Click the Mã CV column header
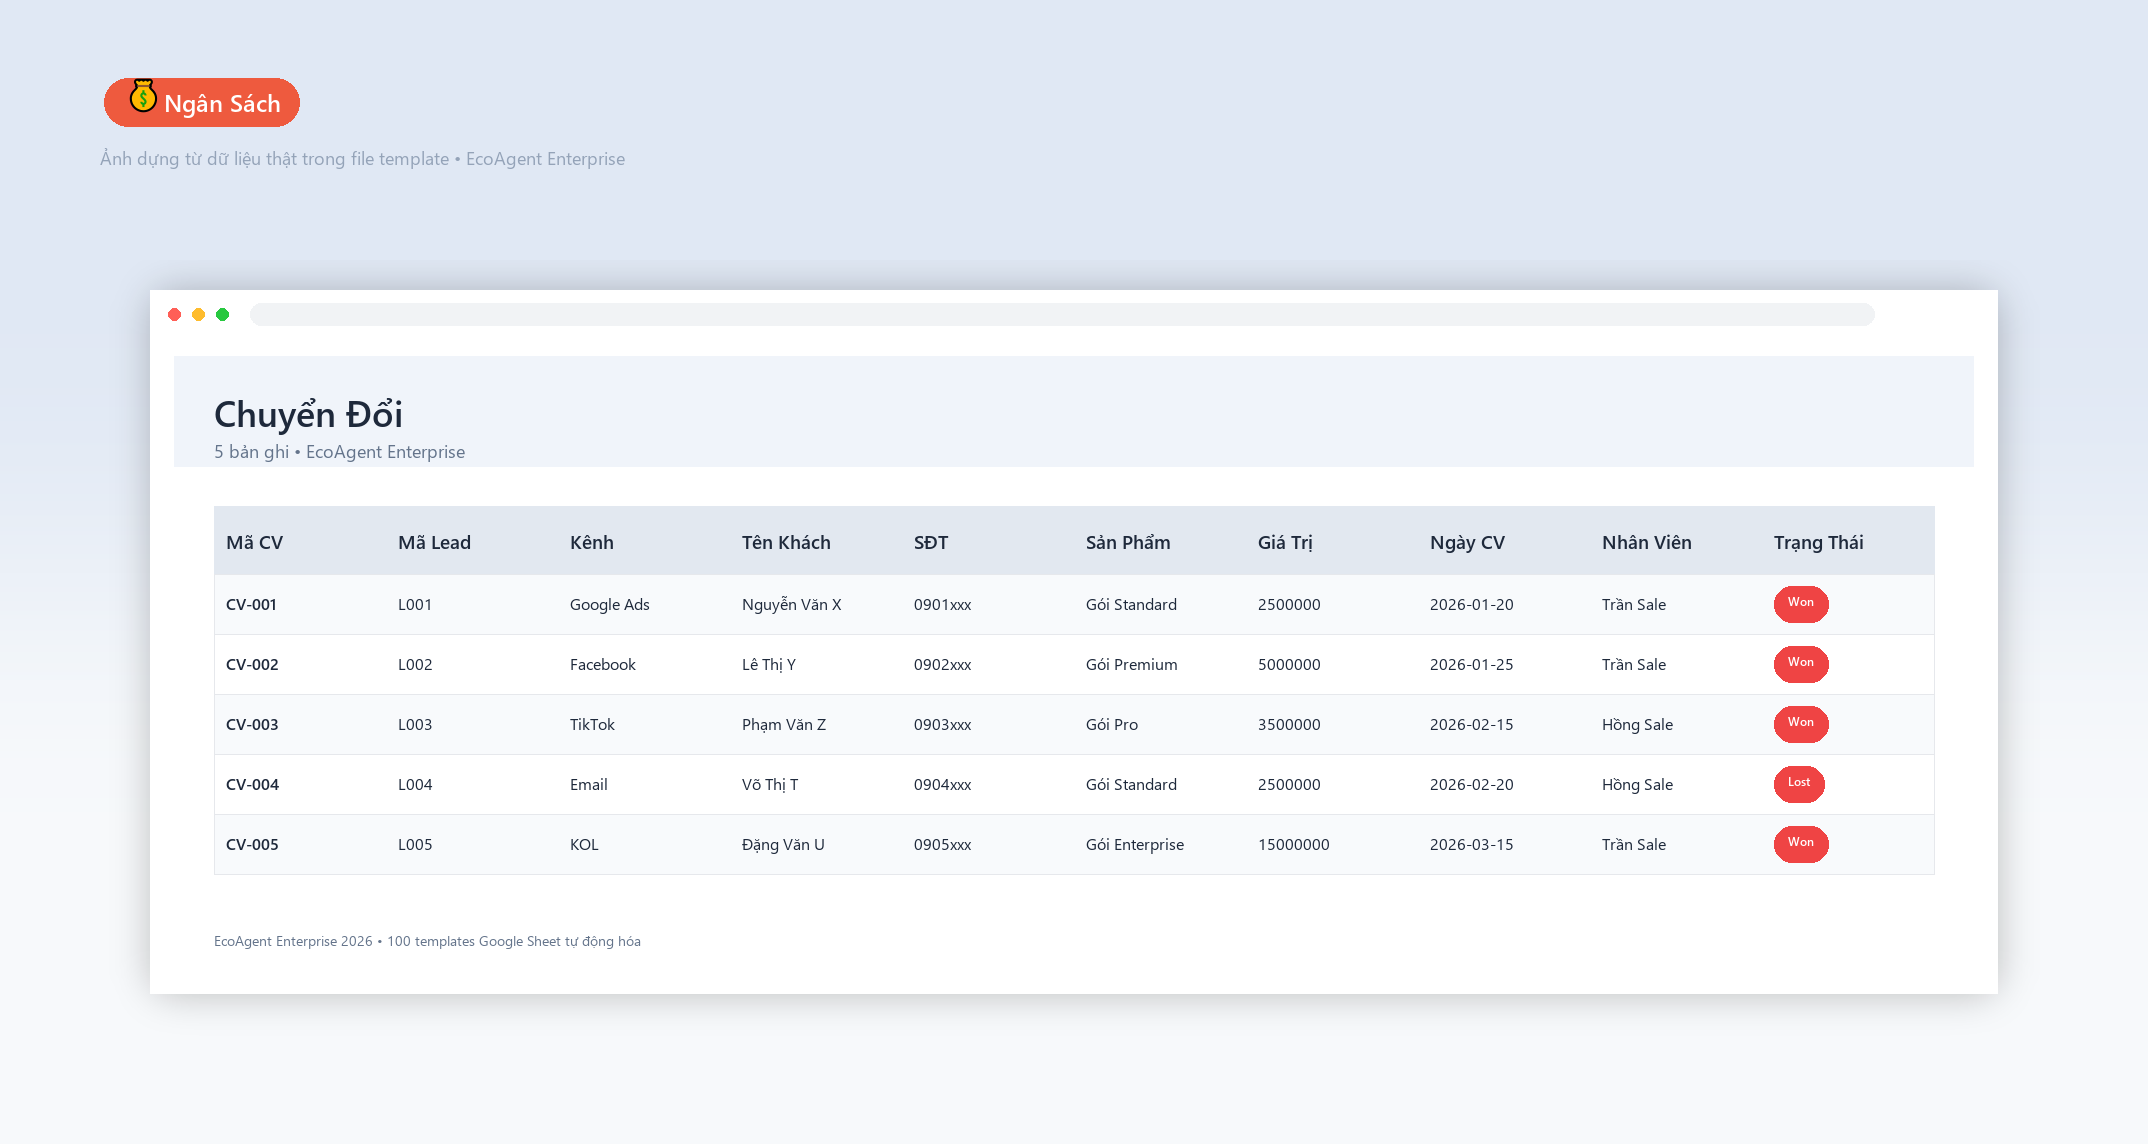 click(x=254, y=542)
